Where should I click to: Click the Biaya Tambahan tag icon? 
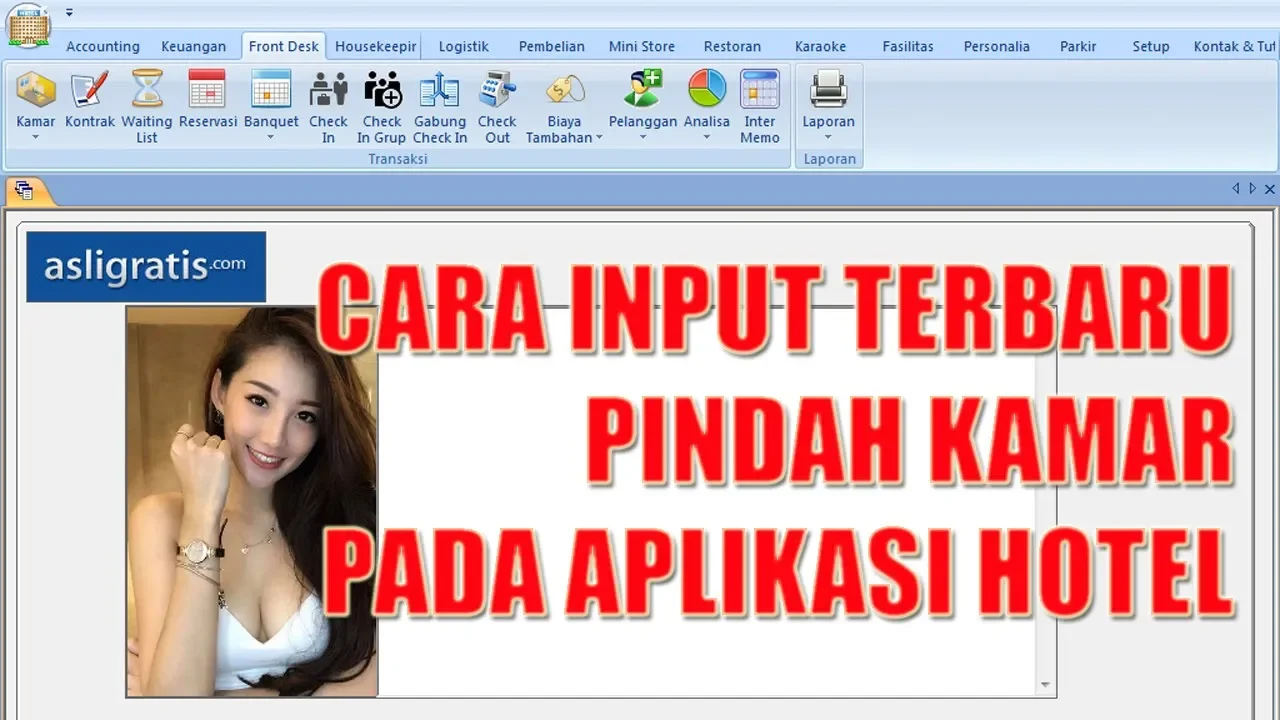(x=565, y=90)
